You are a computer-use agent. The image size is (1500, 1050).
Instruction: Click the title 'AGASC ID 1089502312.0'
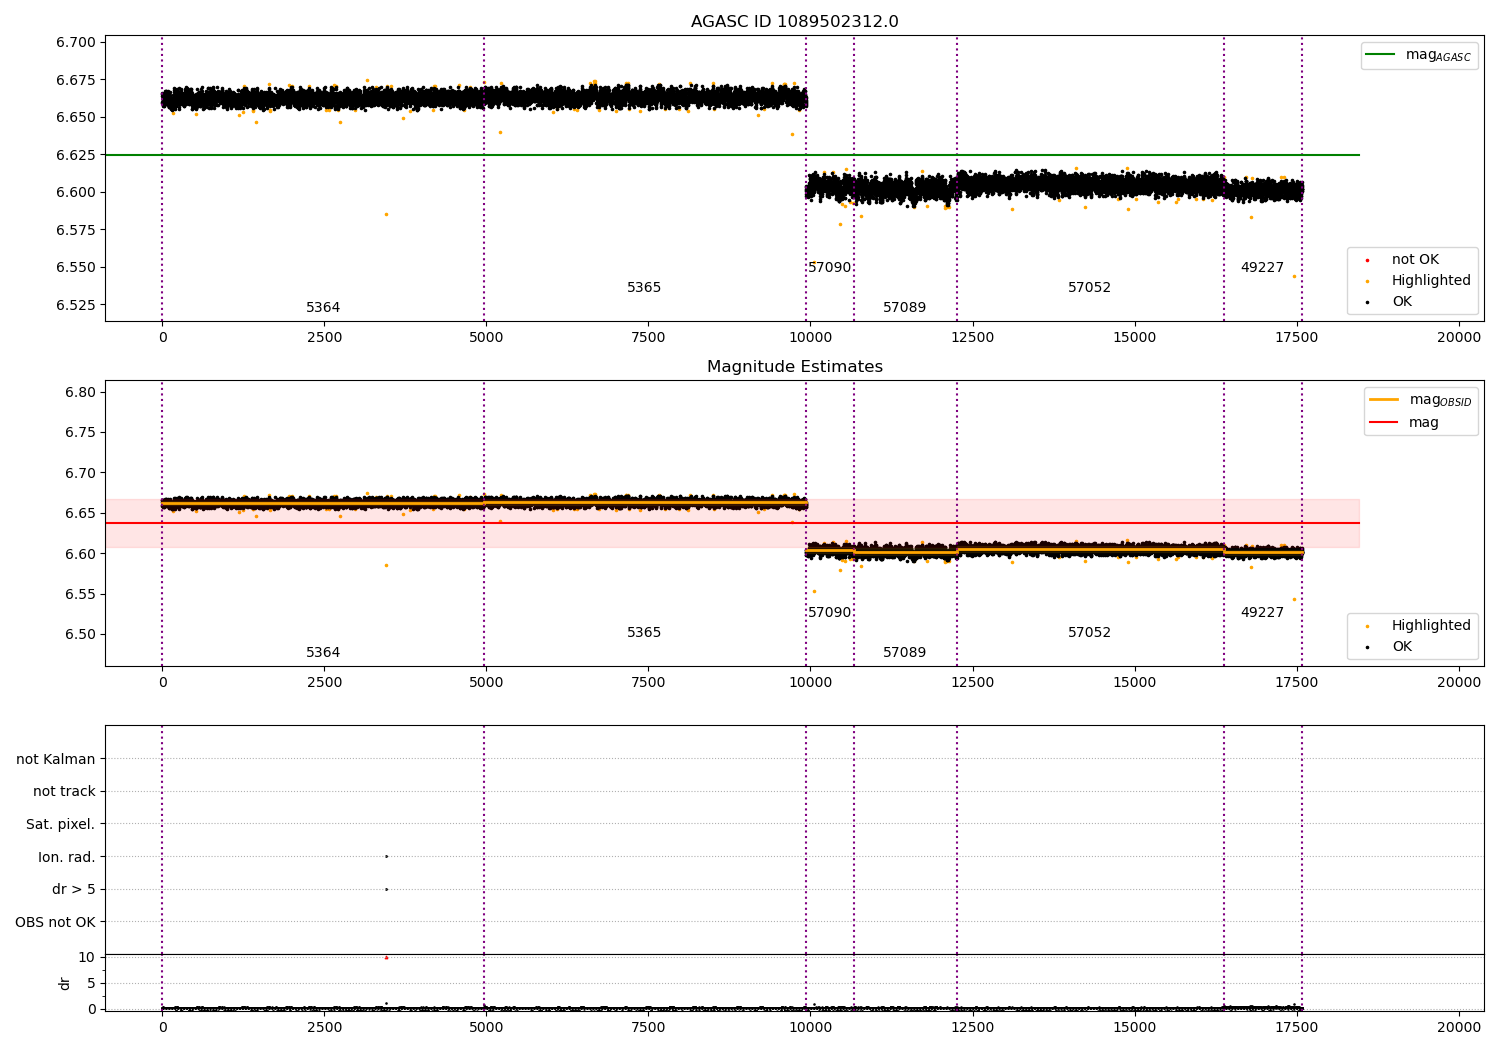794,22
